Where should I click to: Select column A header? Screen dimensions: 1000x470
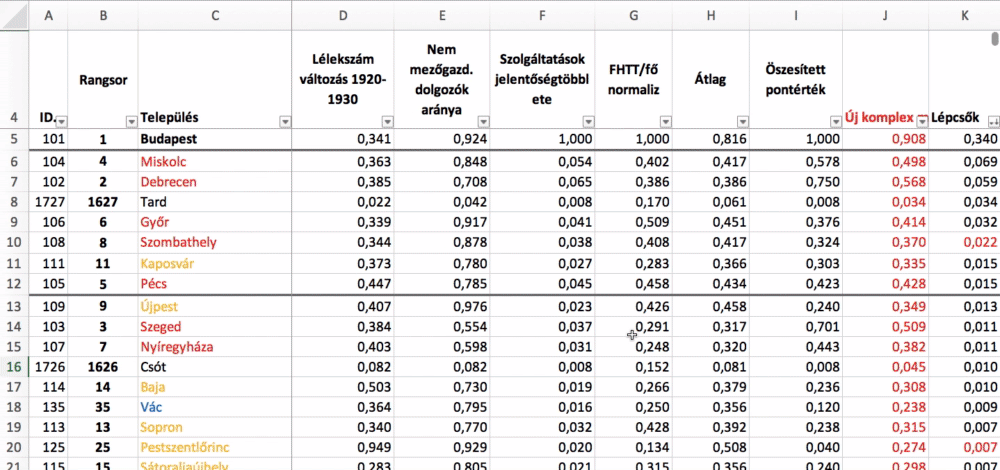[x=48, y=16]
